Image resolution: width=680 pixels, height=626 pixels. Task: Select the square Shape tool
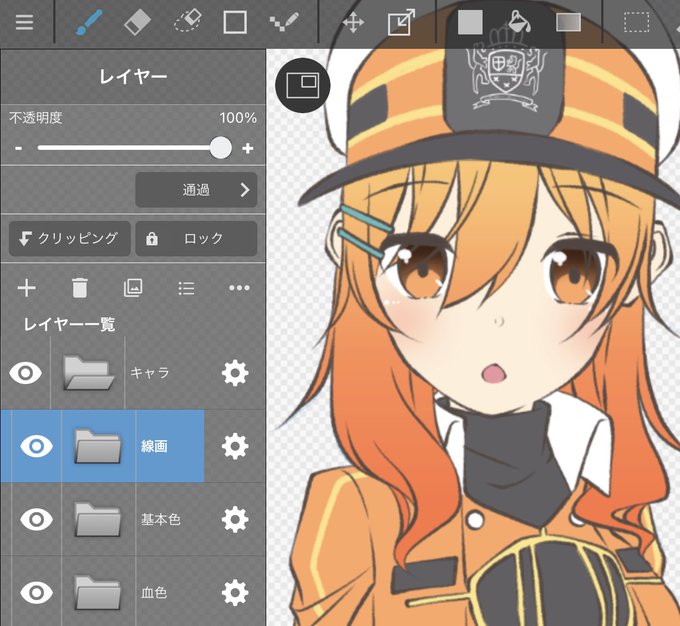(x=235, y=23)
